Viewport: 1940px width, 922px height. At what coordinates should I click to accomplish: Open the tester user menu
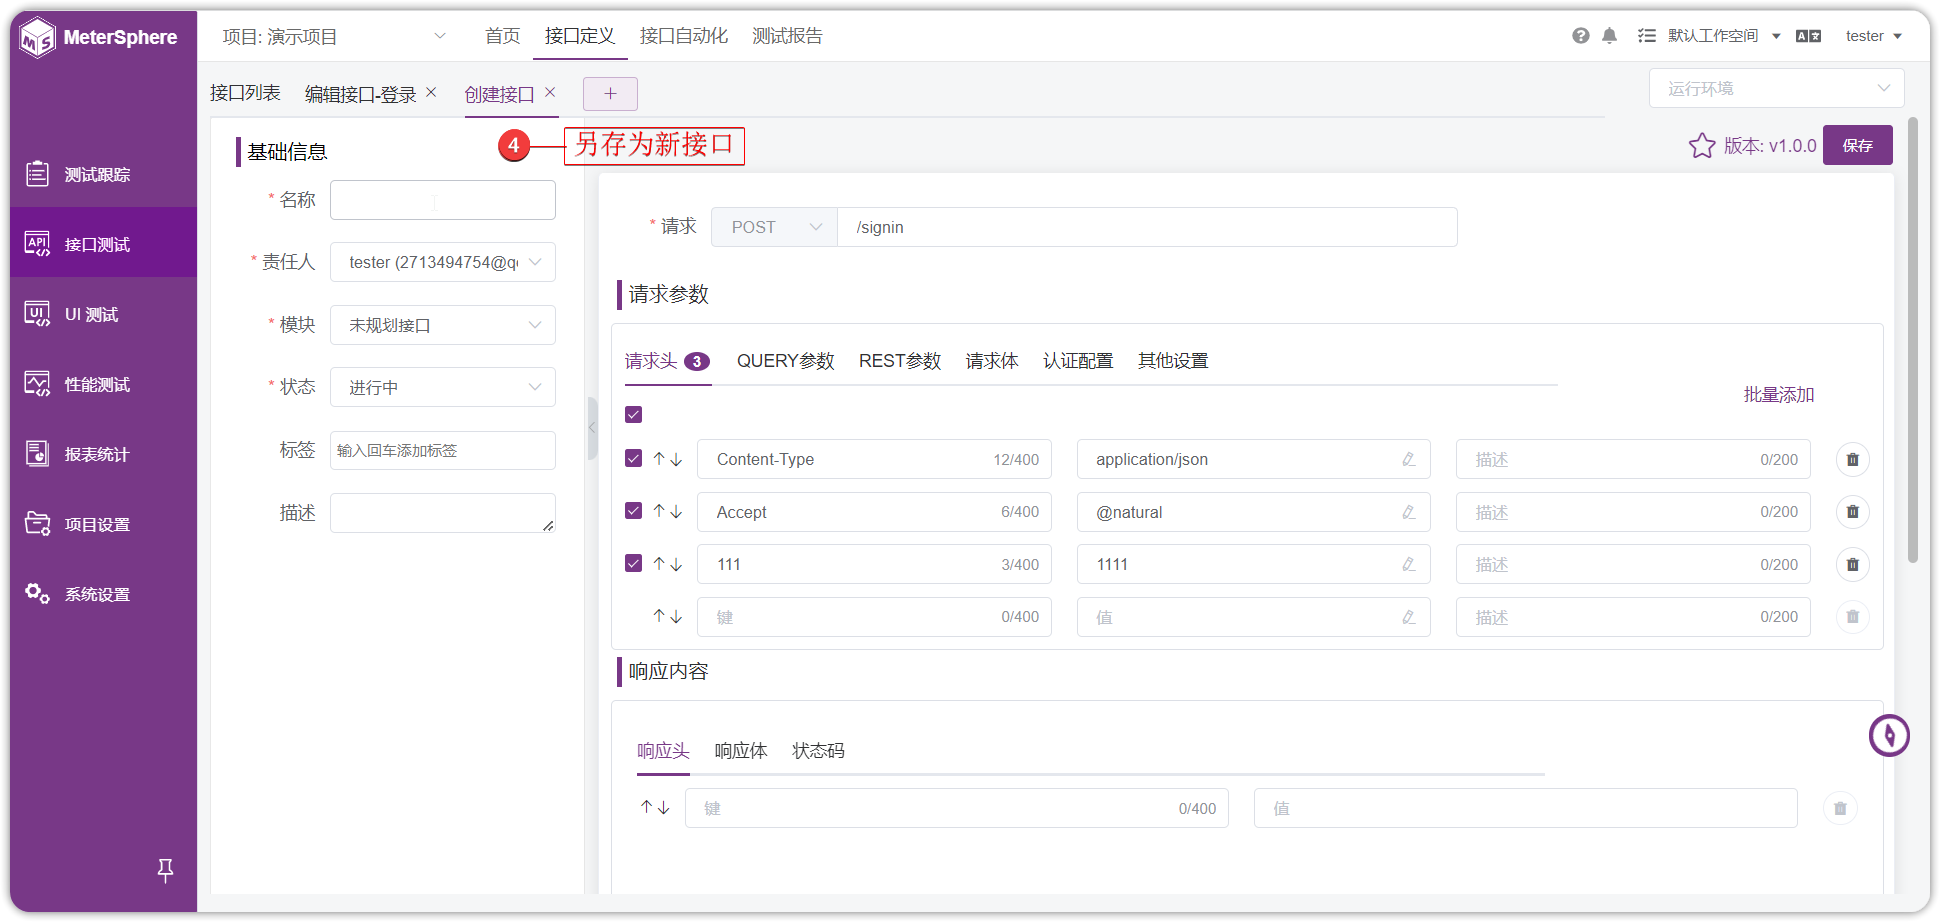[1873, 36]
